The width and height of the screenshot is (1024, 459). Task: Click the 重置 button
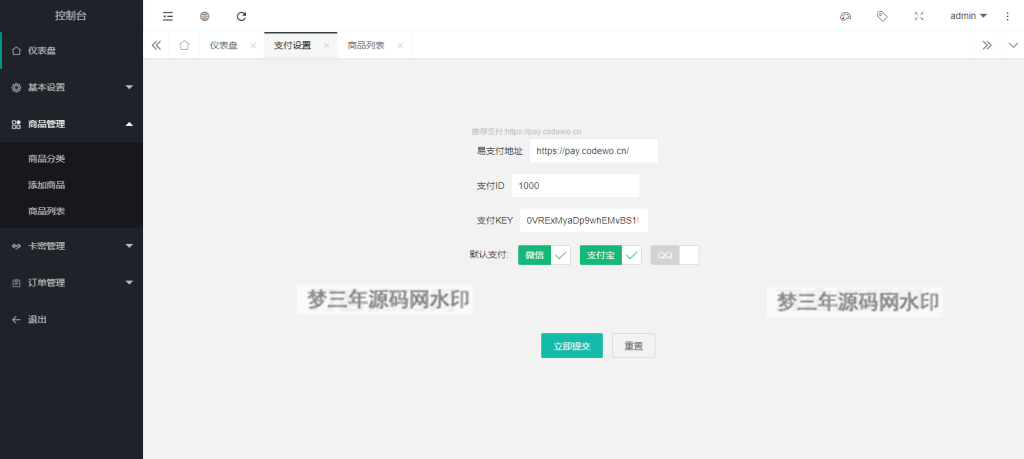pos(633,346)
